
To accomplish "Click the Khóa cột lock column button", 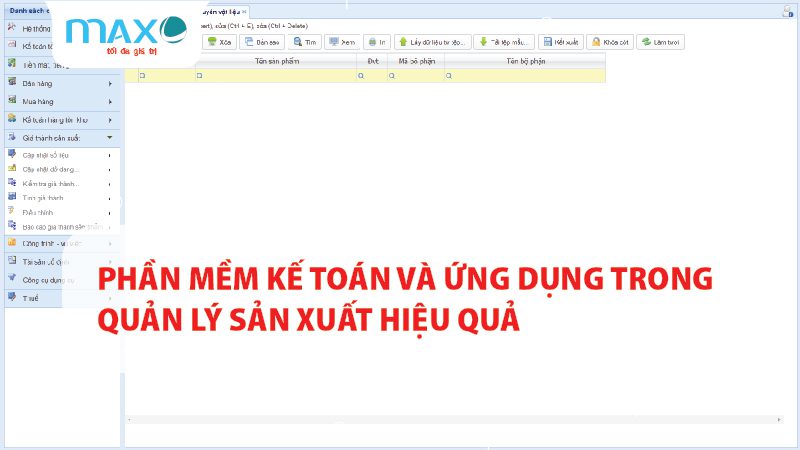I will click(610, 42).
